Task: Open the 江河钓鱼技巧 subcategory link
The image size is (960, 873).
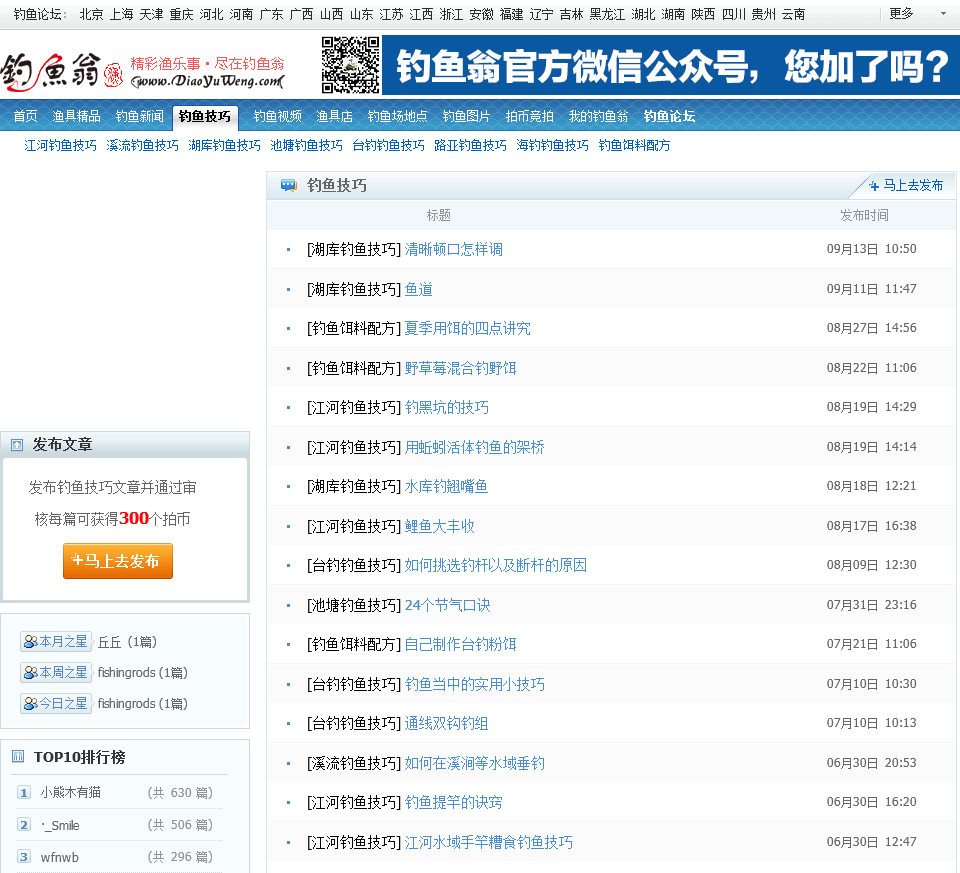Action: pos(61,146)
